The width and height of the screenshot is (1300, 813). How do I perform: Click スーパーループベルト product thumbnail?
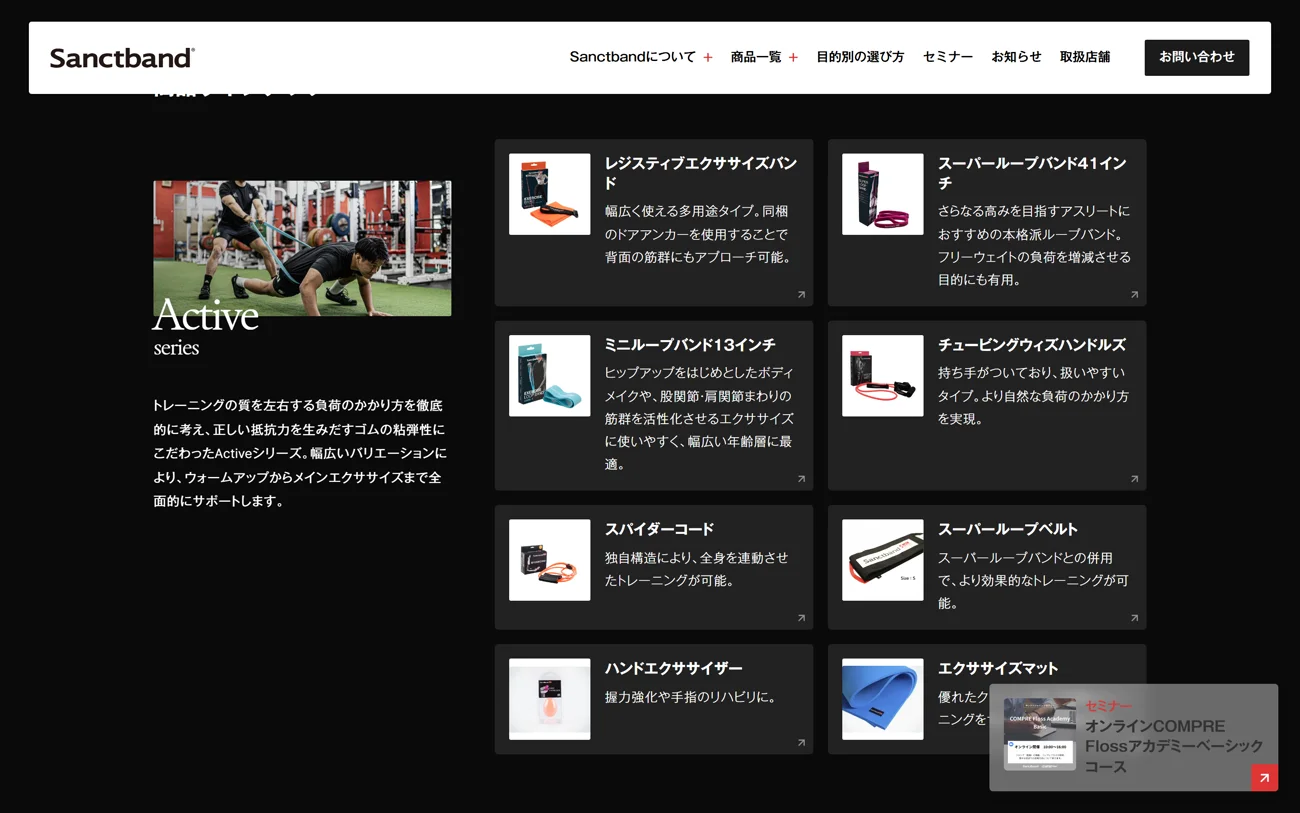(882, 560)
